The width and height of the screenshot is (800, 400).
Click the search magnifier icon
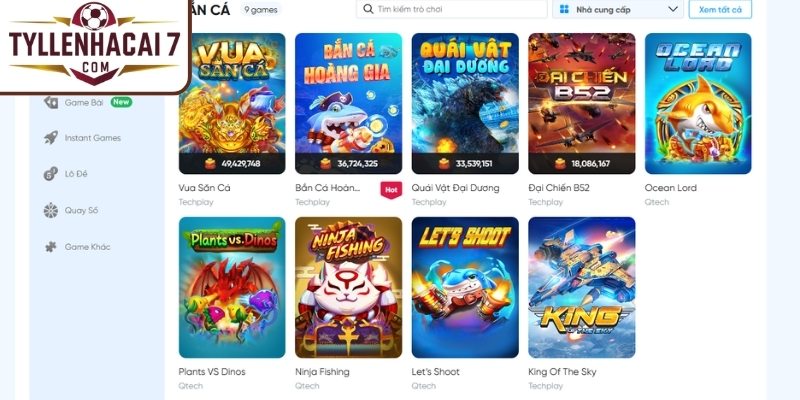367,9
